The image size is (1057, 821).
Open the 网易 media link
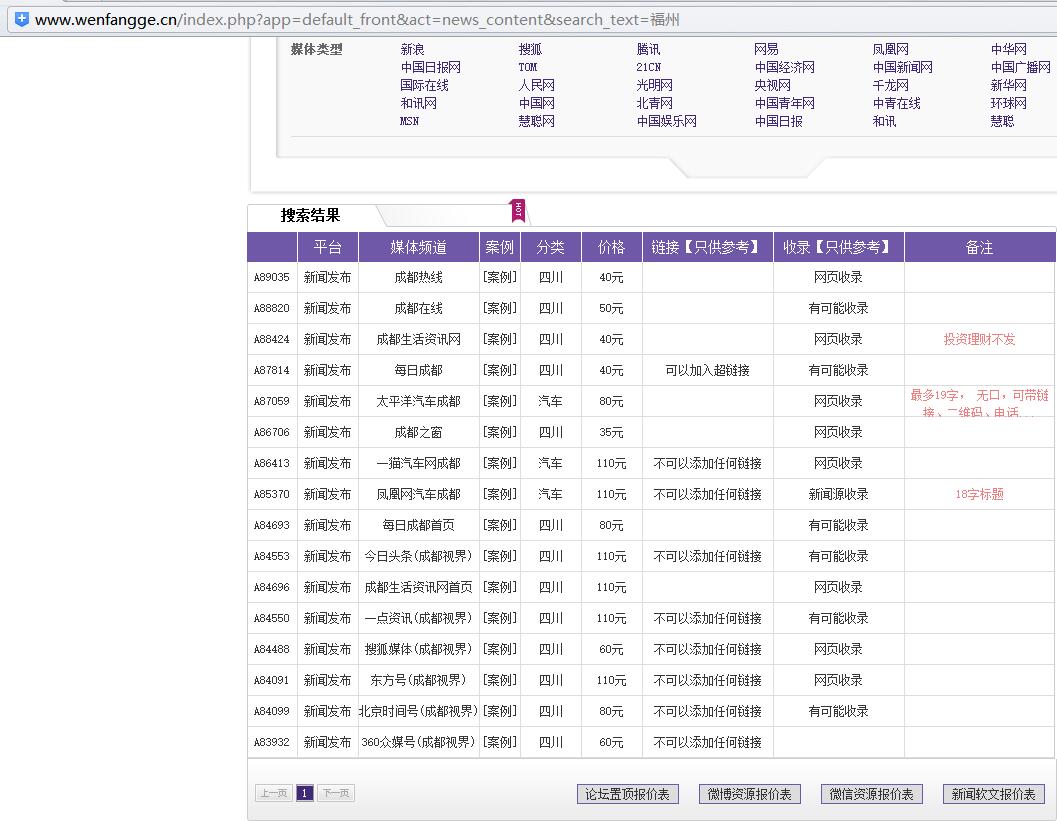click(766, 49)
